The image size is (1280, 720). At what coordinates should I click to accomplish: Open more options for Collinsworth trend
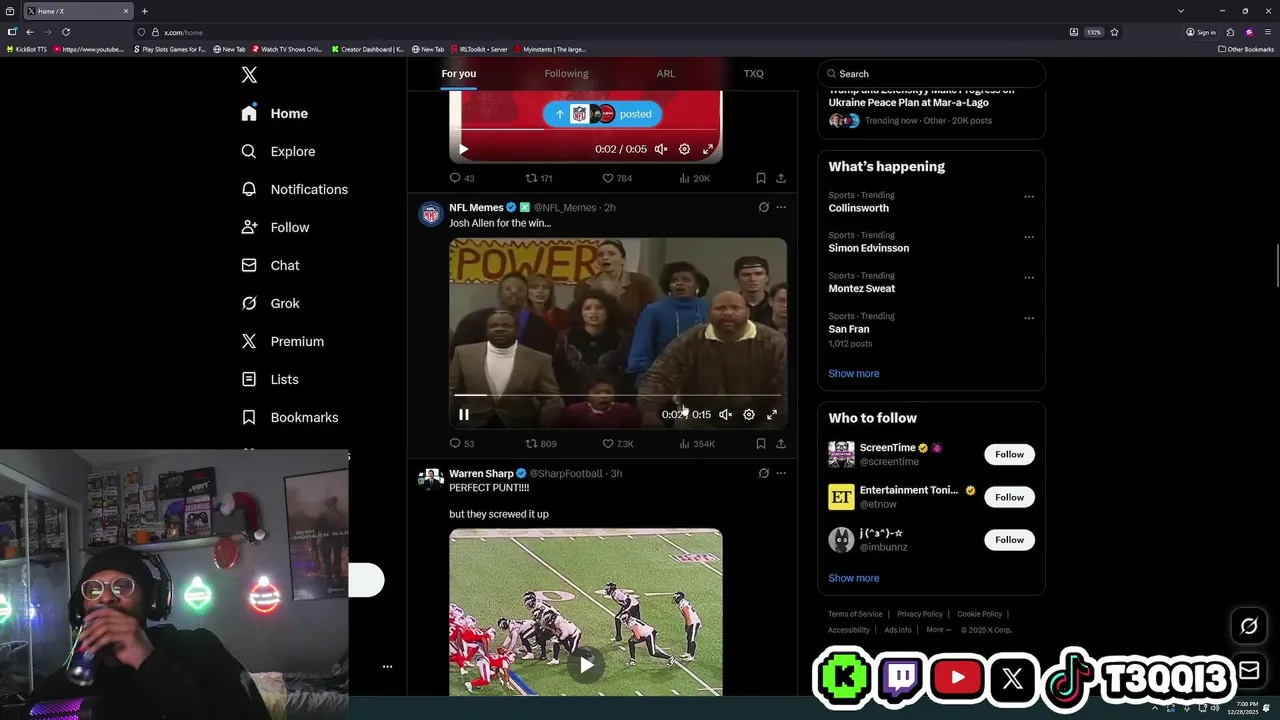tap(1029, 196)
